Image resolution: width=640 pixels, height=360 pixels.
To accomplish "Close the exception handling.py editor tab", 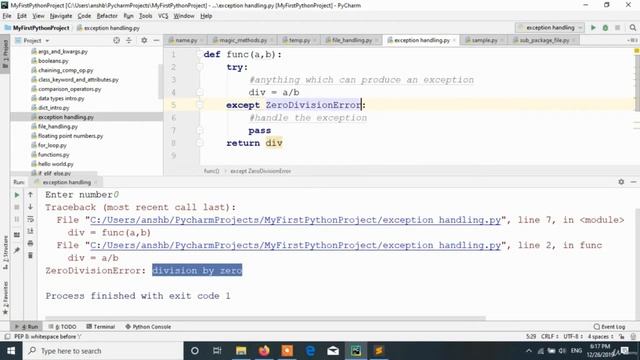I will 454,40.
